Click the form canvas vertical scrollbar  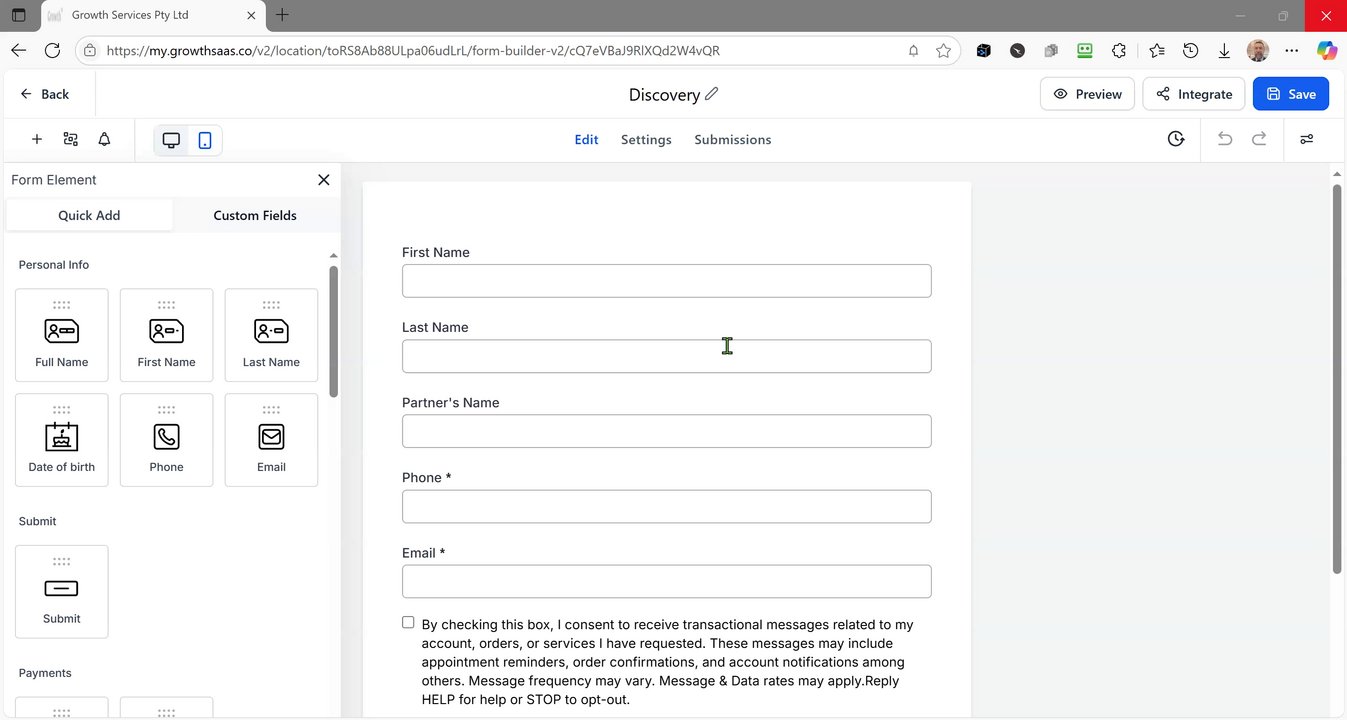(x=1337, y=378)
